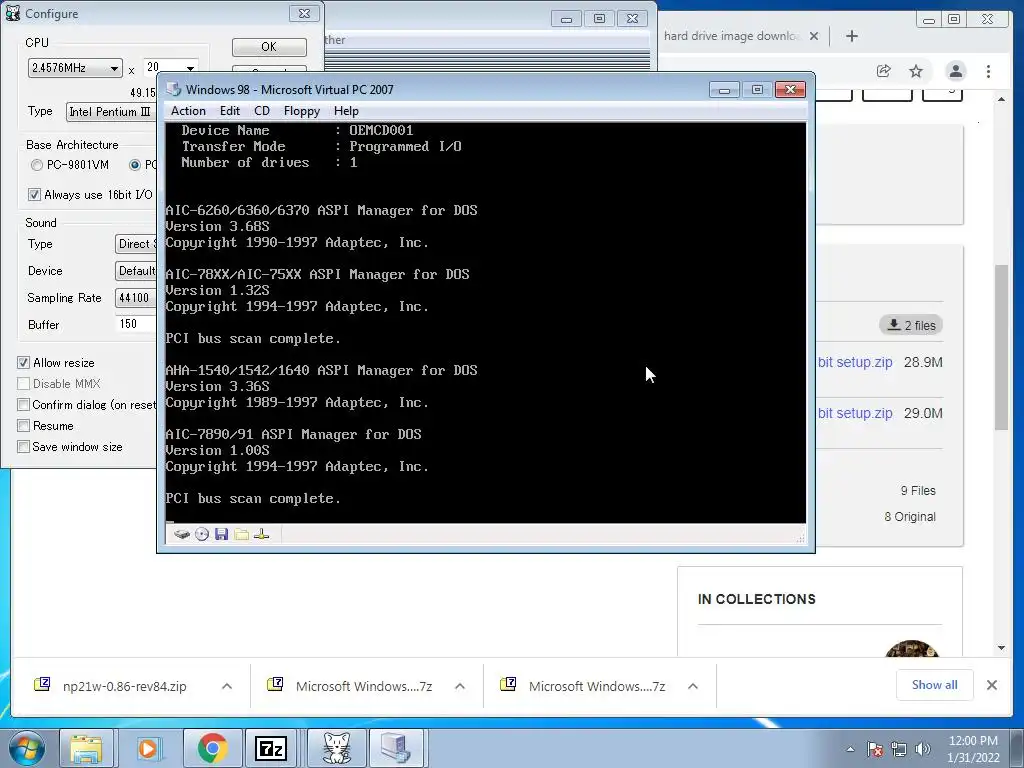Show hidden tray icons arrow
The image size is (1024, 768).
(850, 749)
